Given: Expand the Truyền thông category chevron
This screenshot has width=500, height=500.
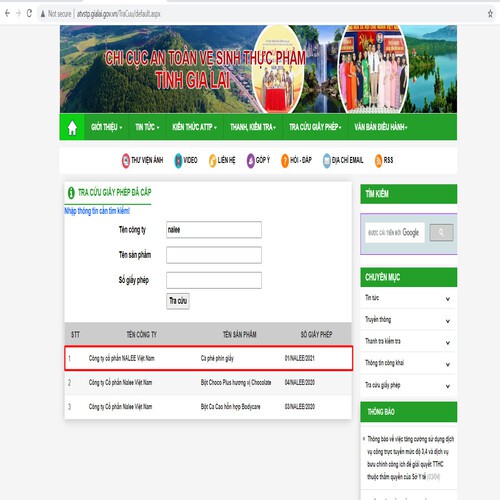Looking at the screenshot, I should coord(448,321).
